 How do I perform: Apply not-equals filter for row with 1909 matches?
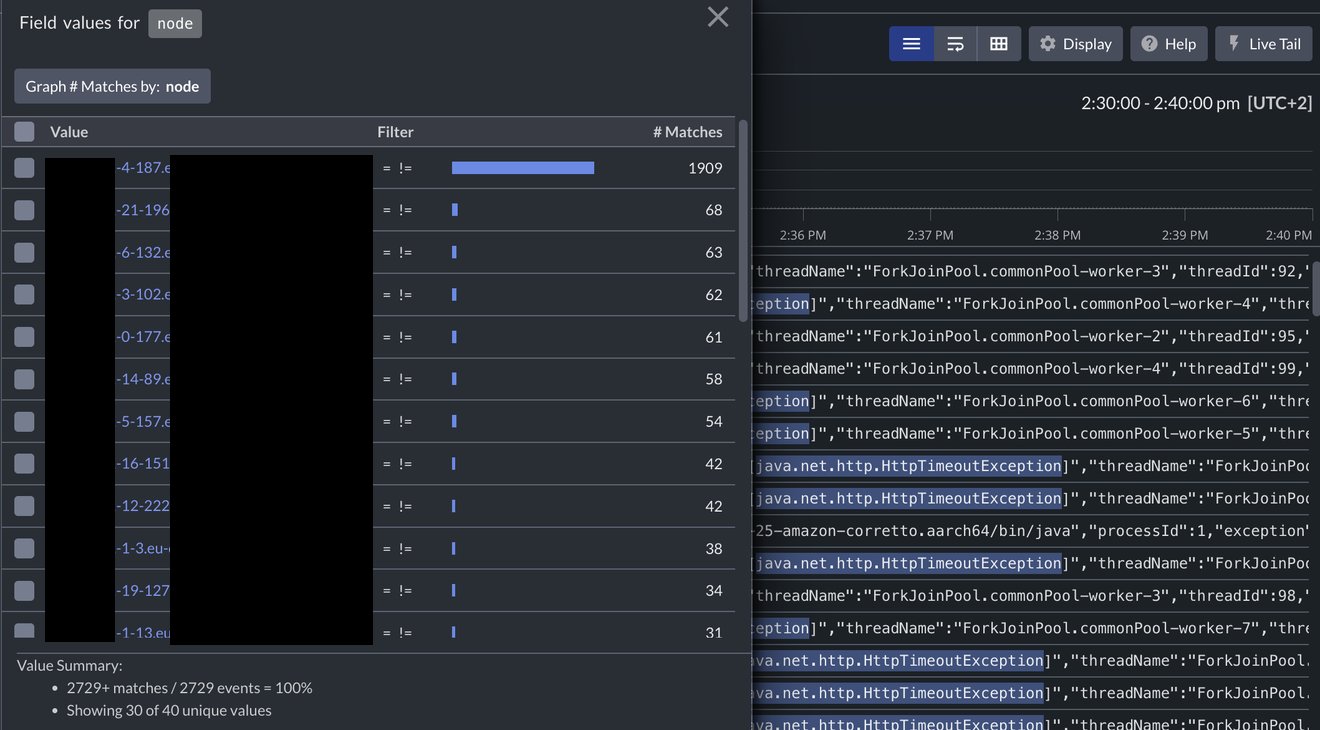coord(405,168)
